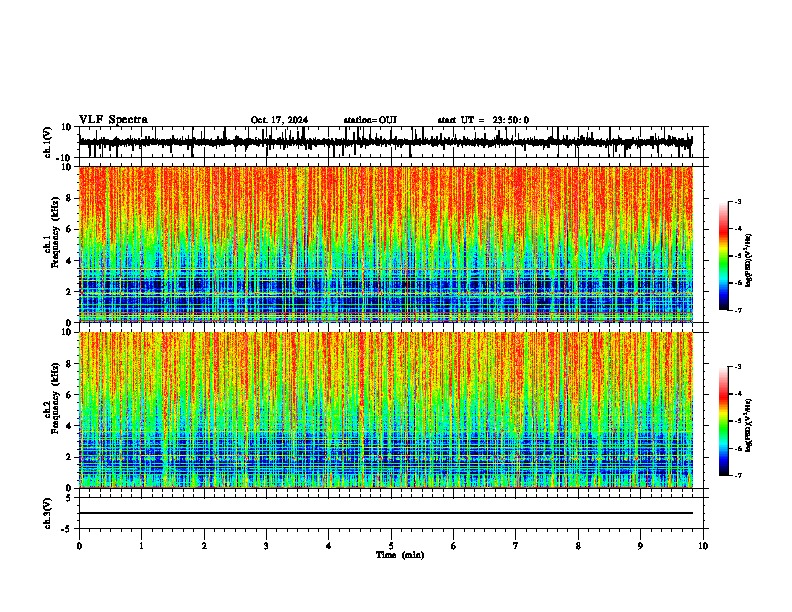Image resolution: width=792 pixels, height=612 pixels.
Task: Click the time axis tick label '3'
Action: [266, 546]
